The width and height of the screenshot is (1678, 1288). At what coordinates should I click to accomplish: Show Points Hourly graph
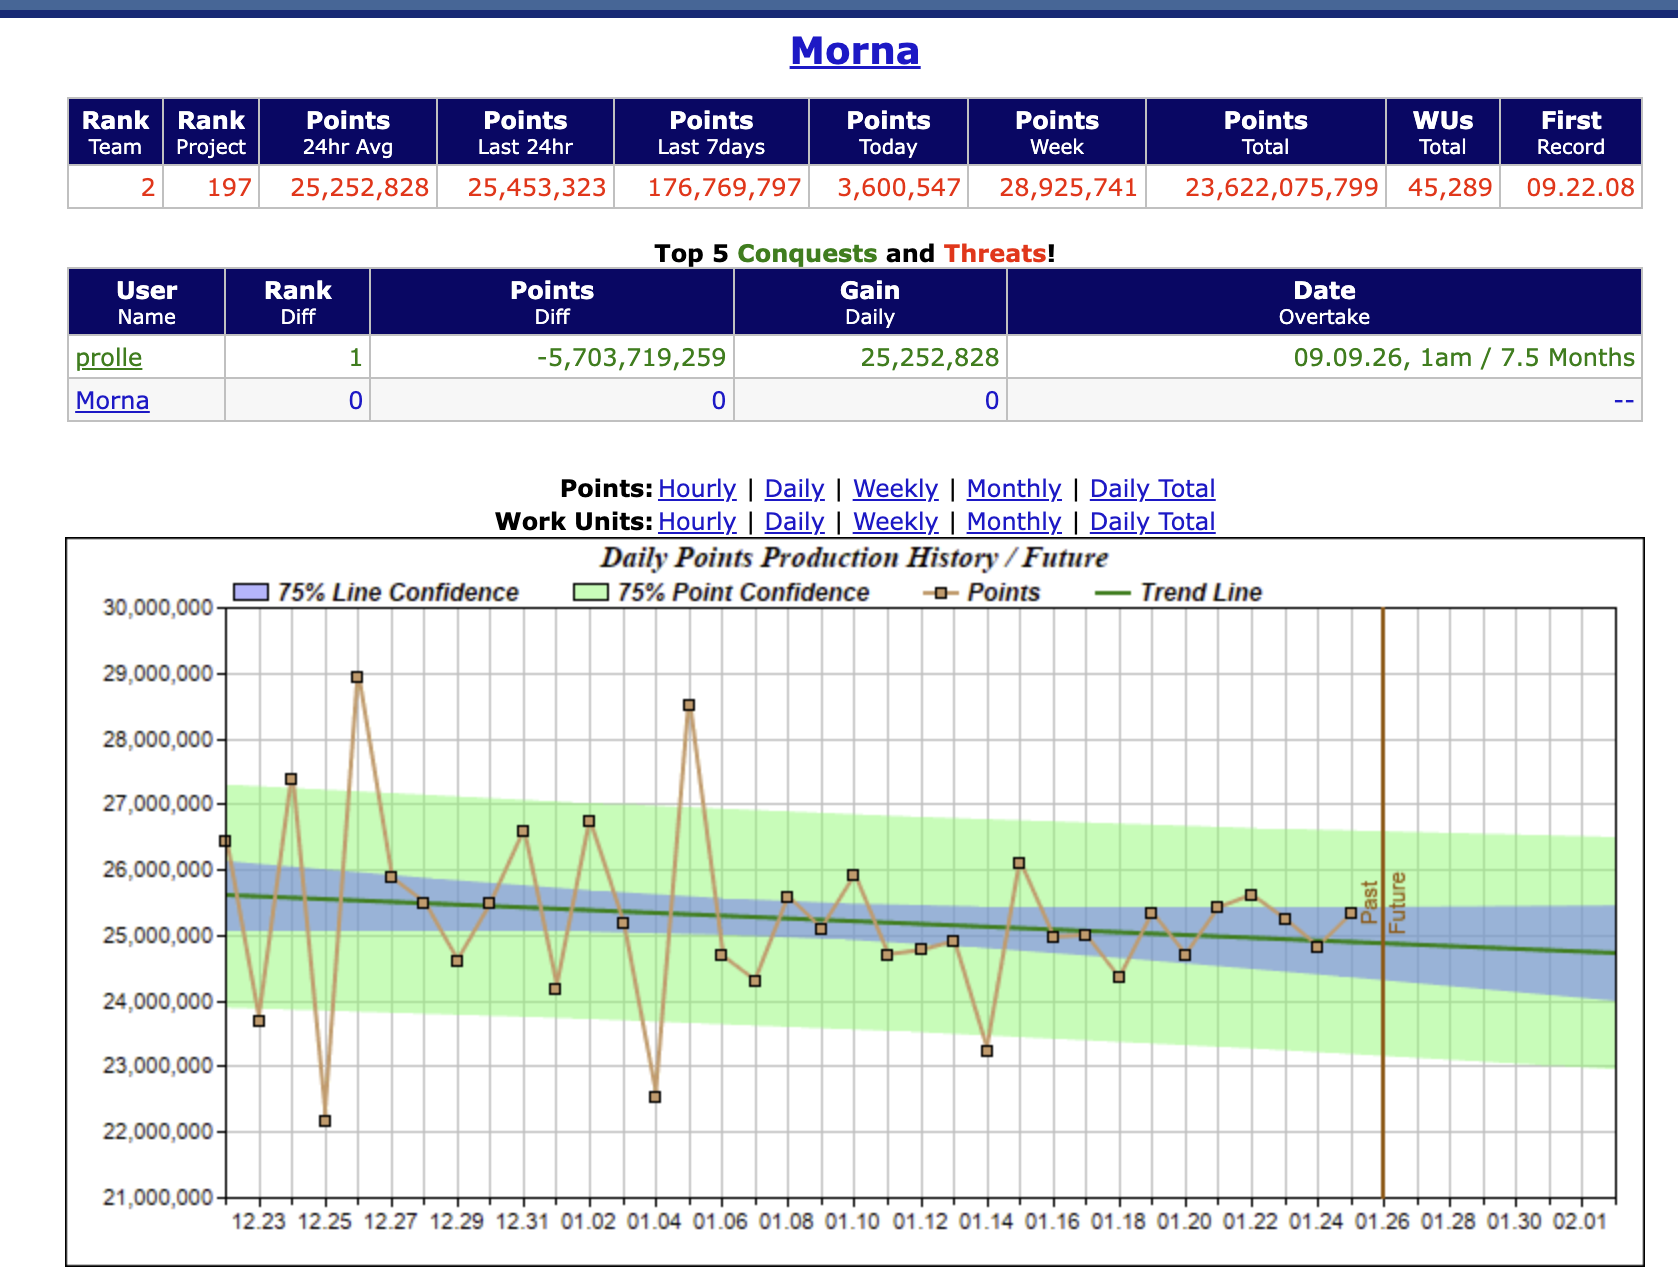click(696, 489)
